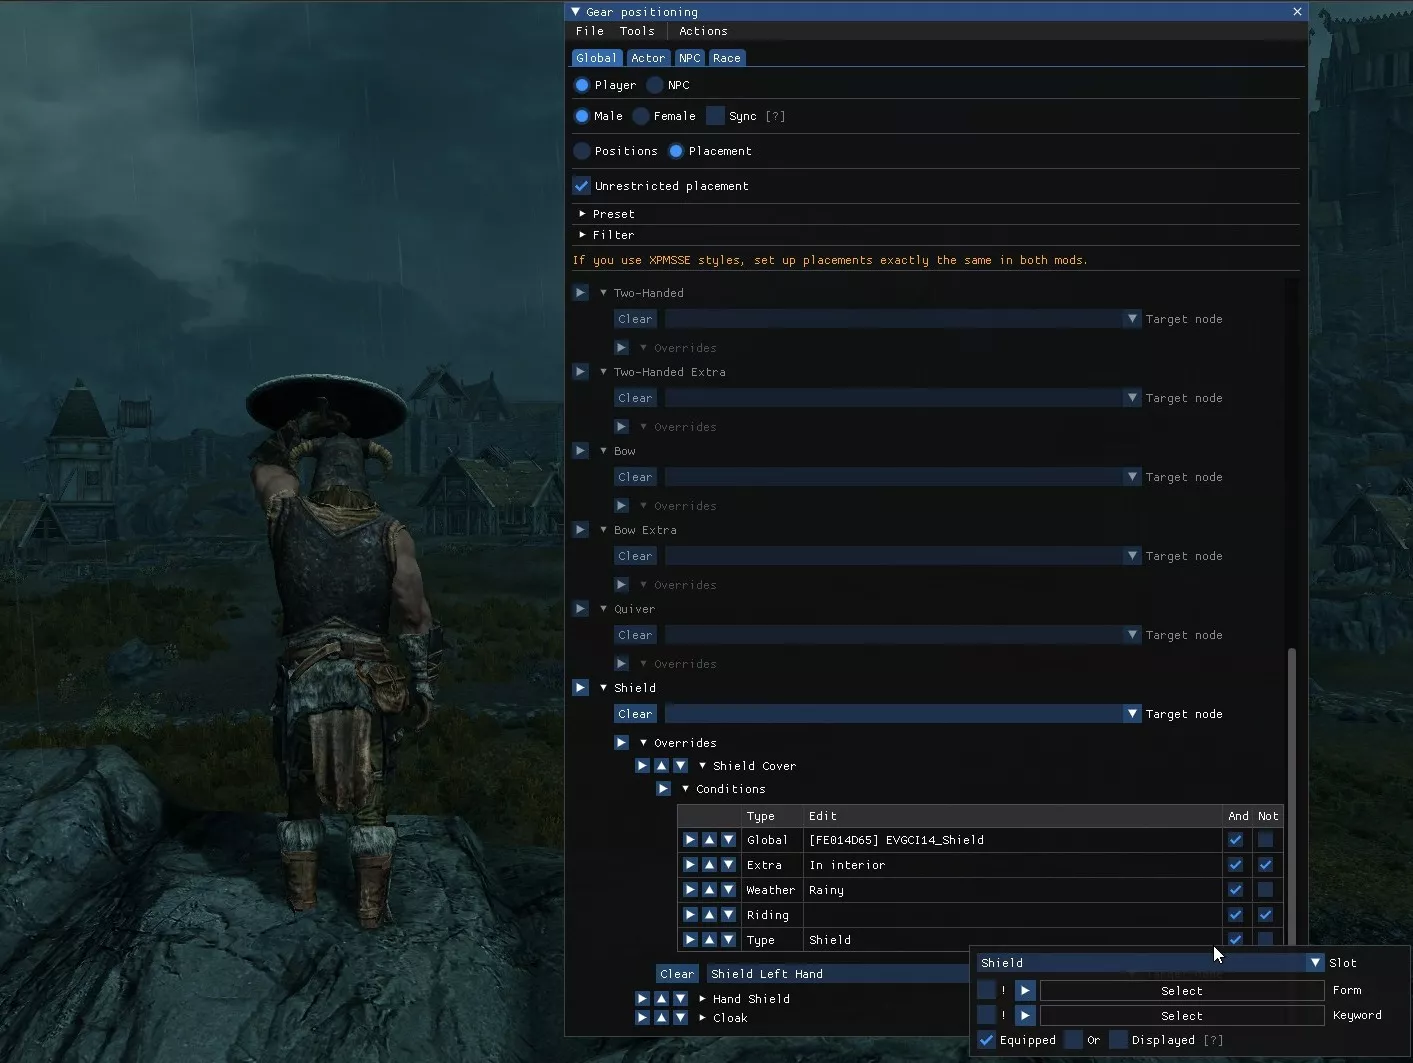Viewport: 1413px width, 1063px height.
Task: Click the EVGCI14_Shield global edit cell
Action: pos(1012,840)
